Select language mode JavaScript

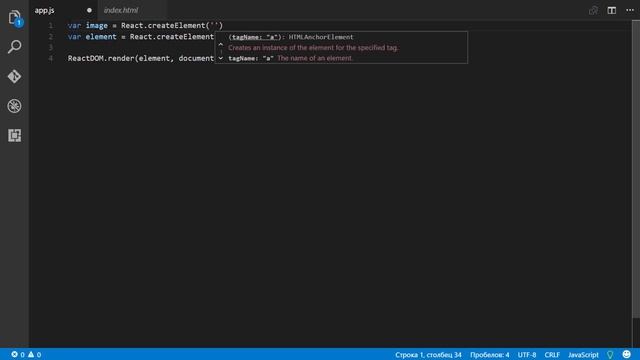583,355
